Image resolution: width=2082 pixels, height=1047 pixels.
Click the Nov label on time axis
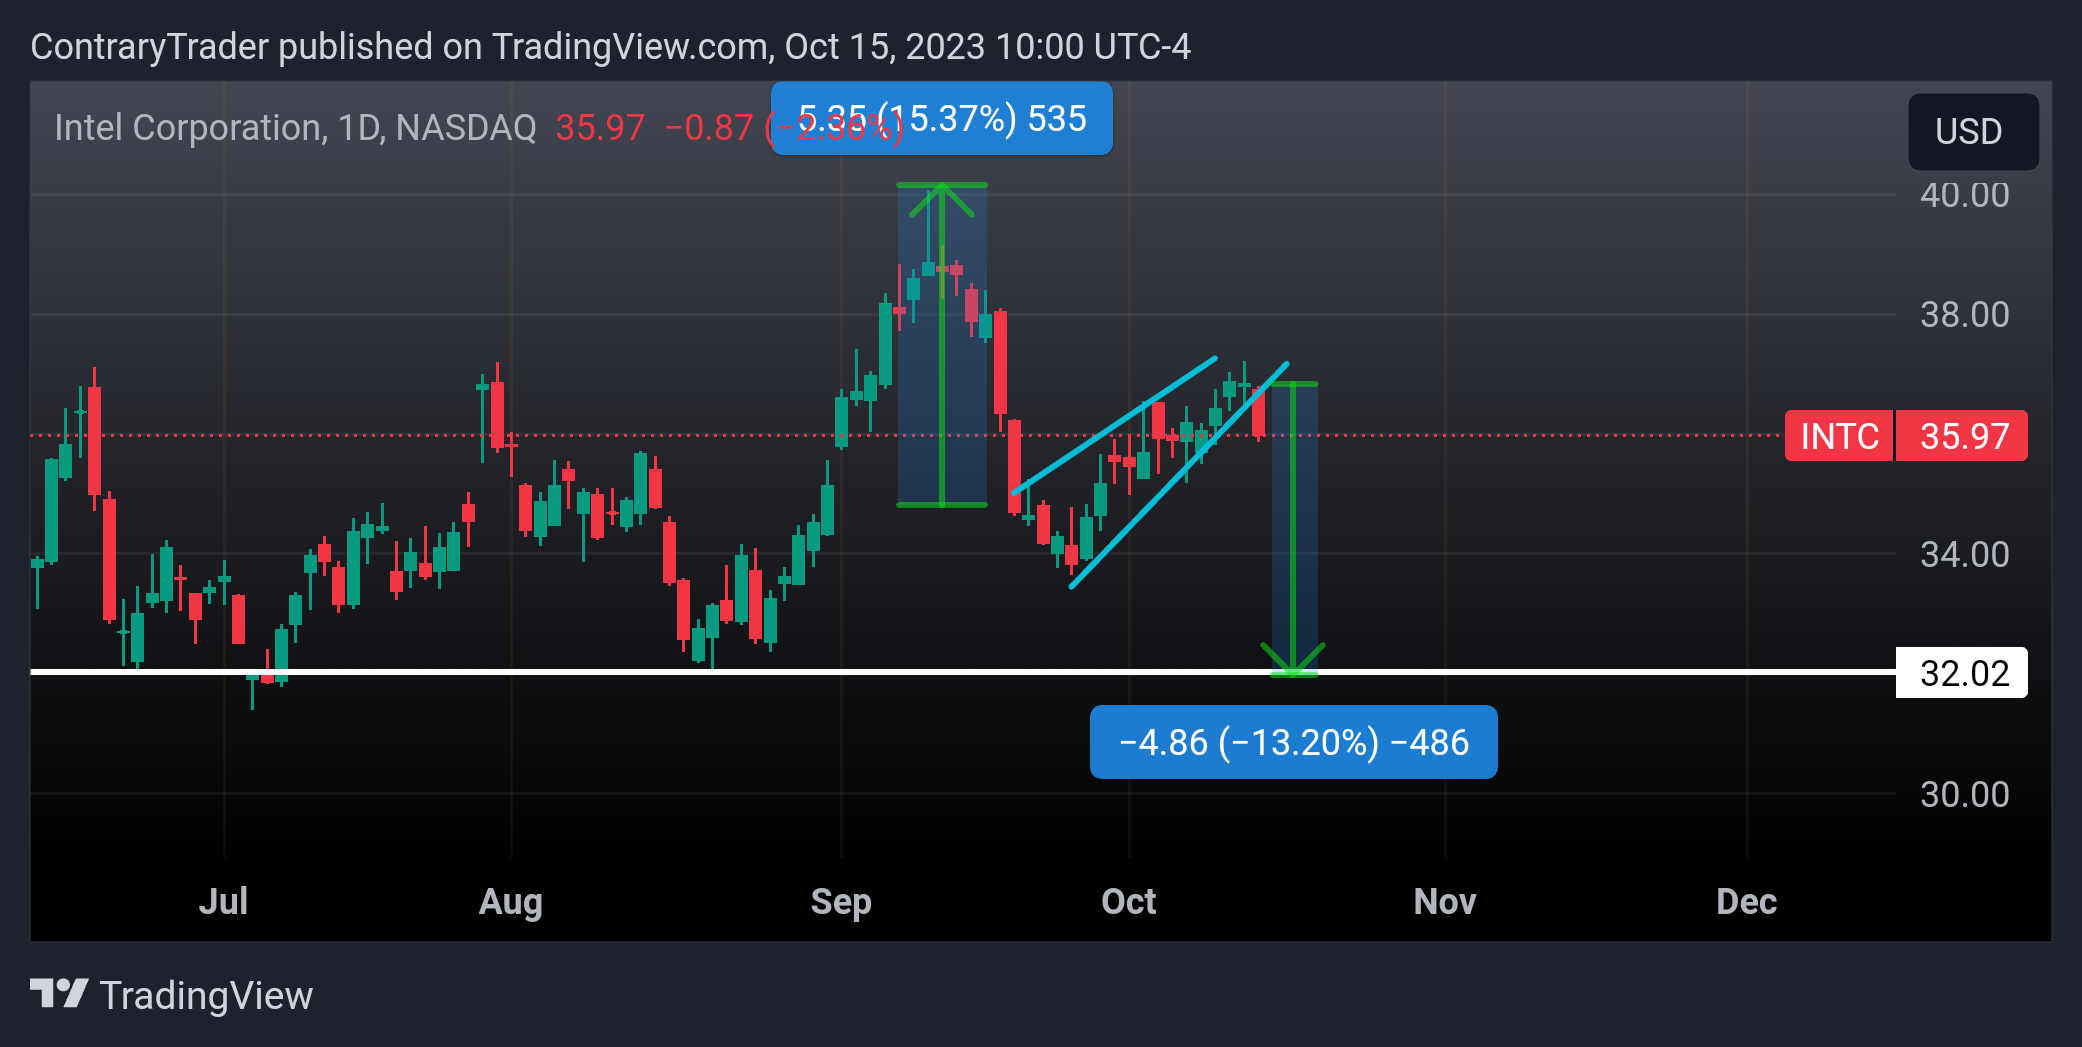point(1444,901)
